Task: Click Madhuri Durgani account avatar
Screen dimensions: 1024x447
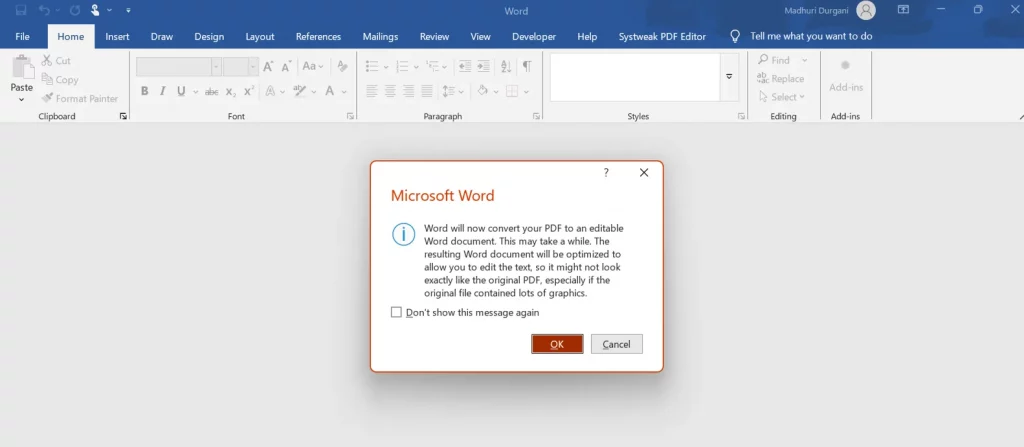Action: pos(866,10)
